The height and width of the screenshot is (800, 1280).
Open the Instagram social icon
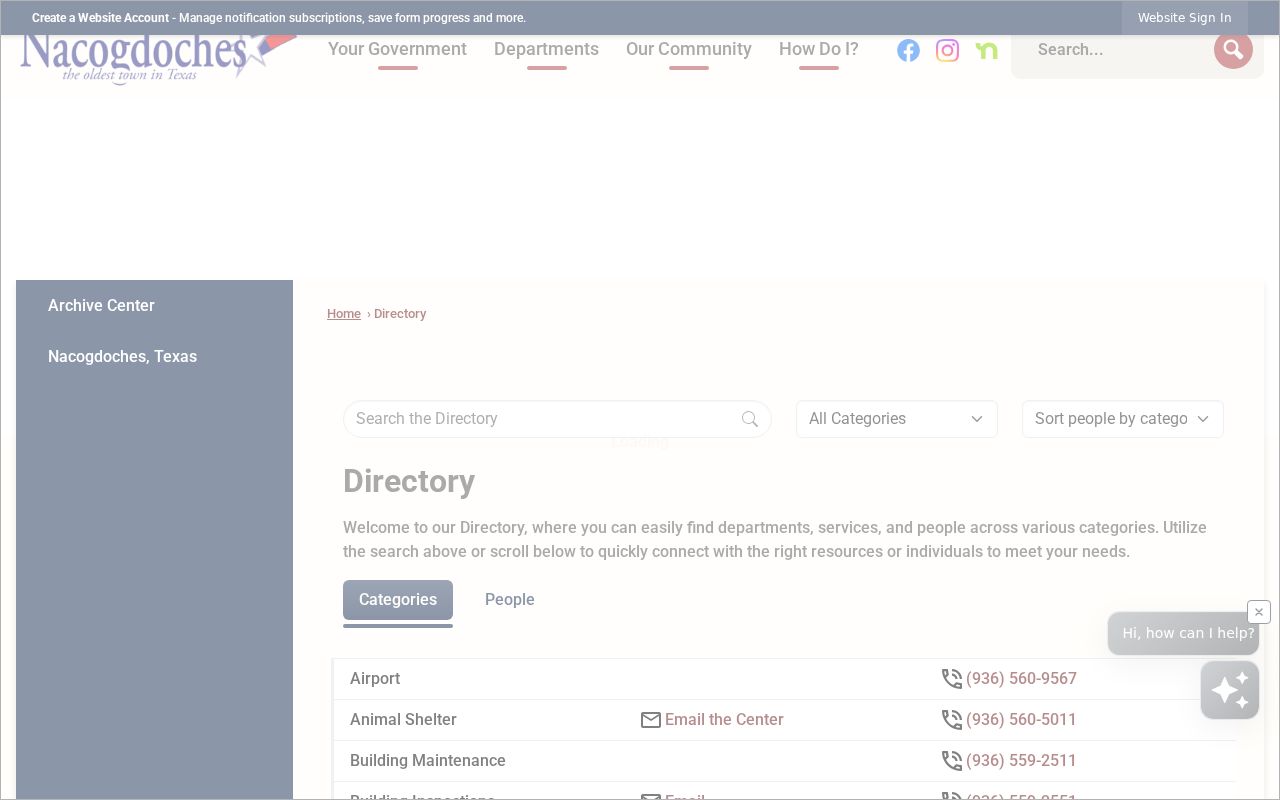click(947, 50)
